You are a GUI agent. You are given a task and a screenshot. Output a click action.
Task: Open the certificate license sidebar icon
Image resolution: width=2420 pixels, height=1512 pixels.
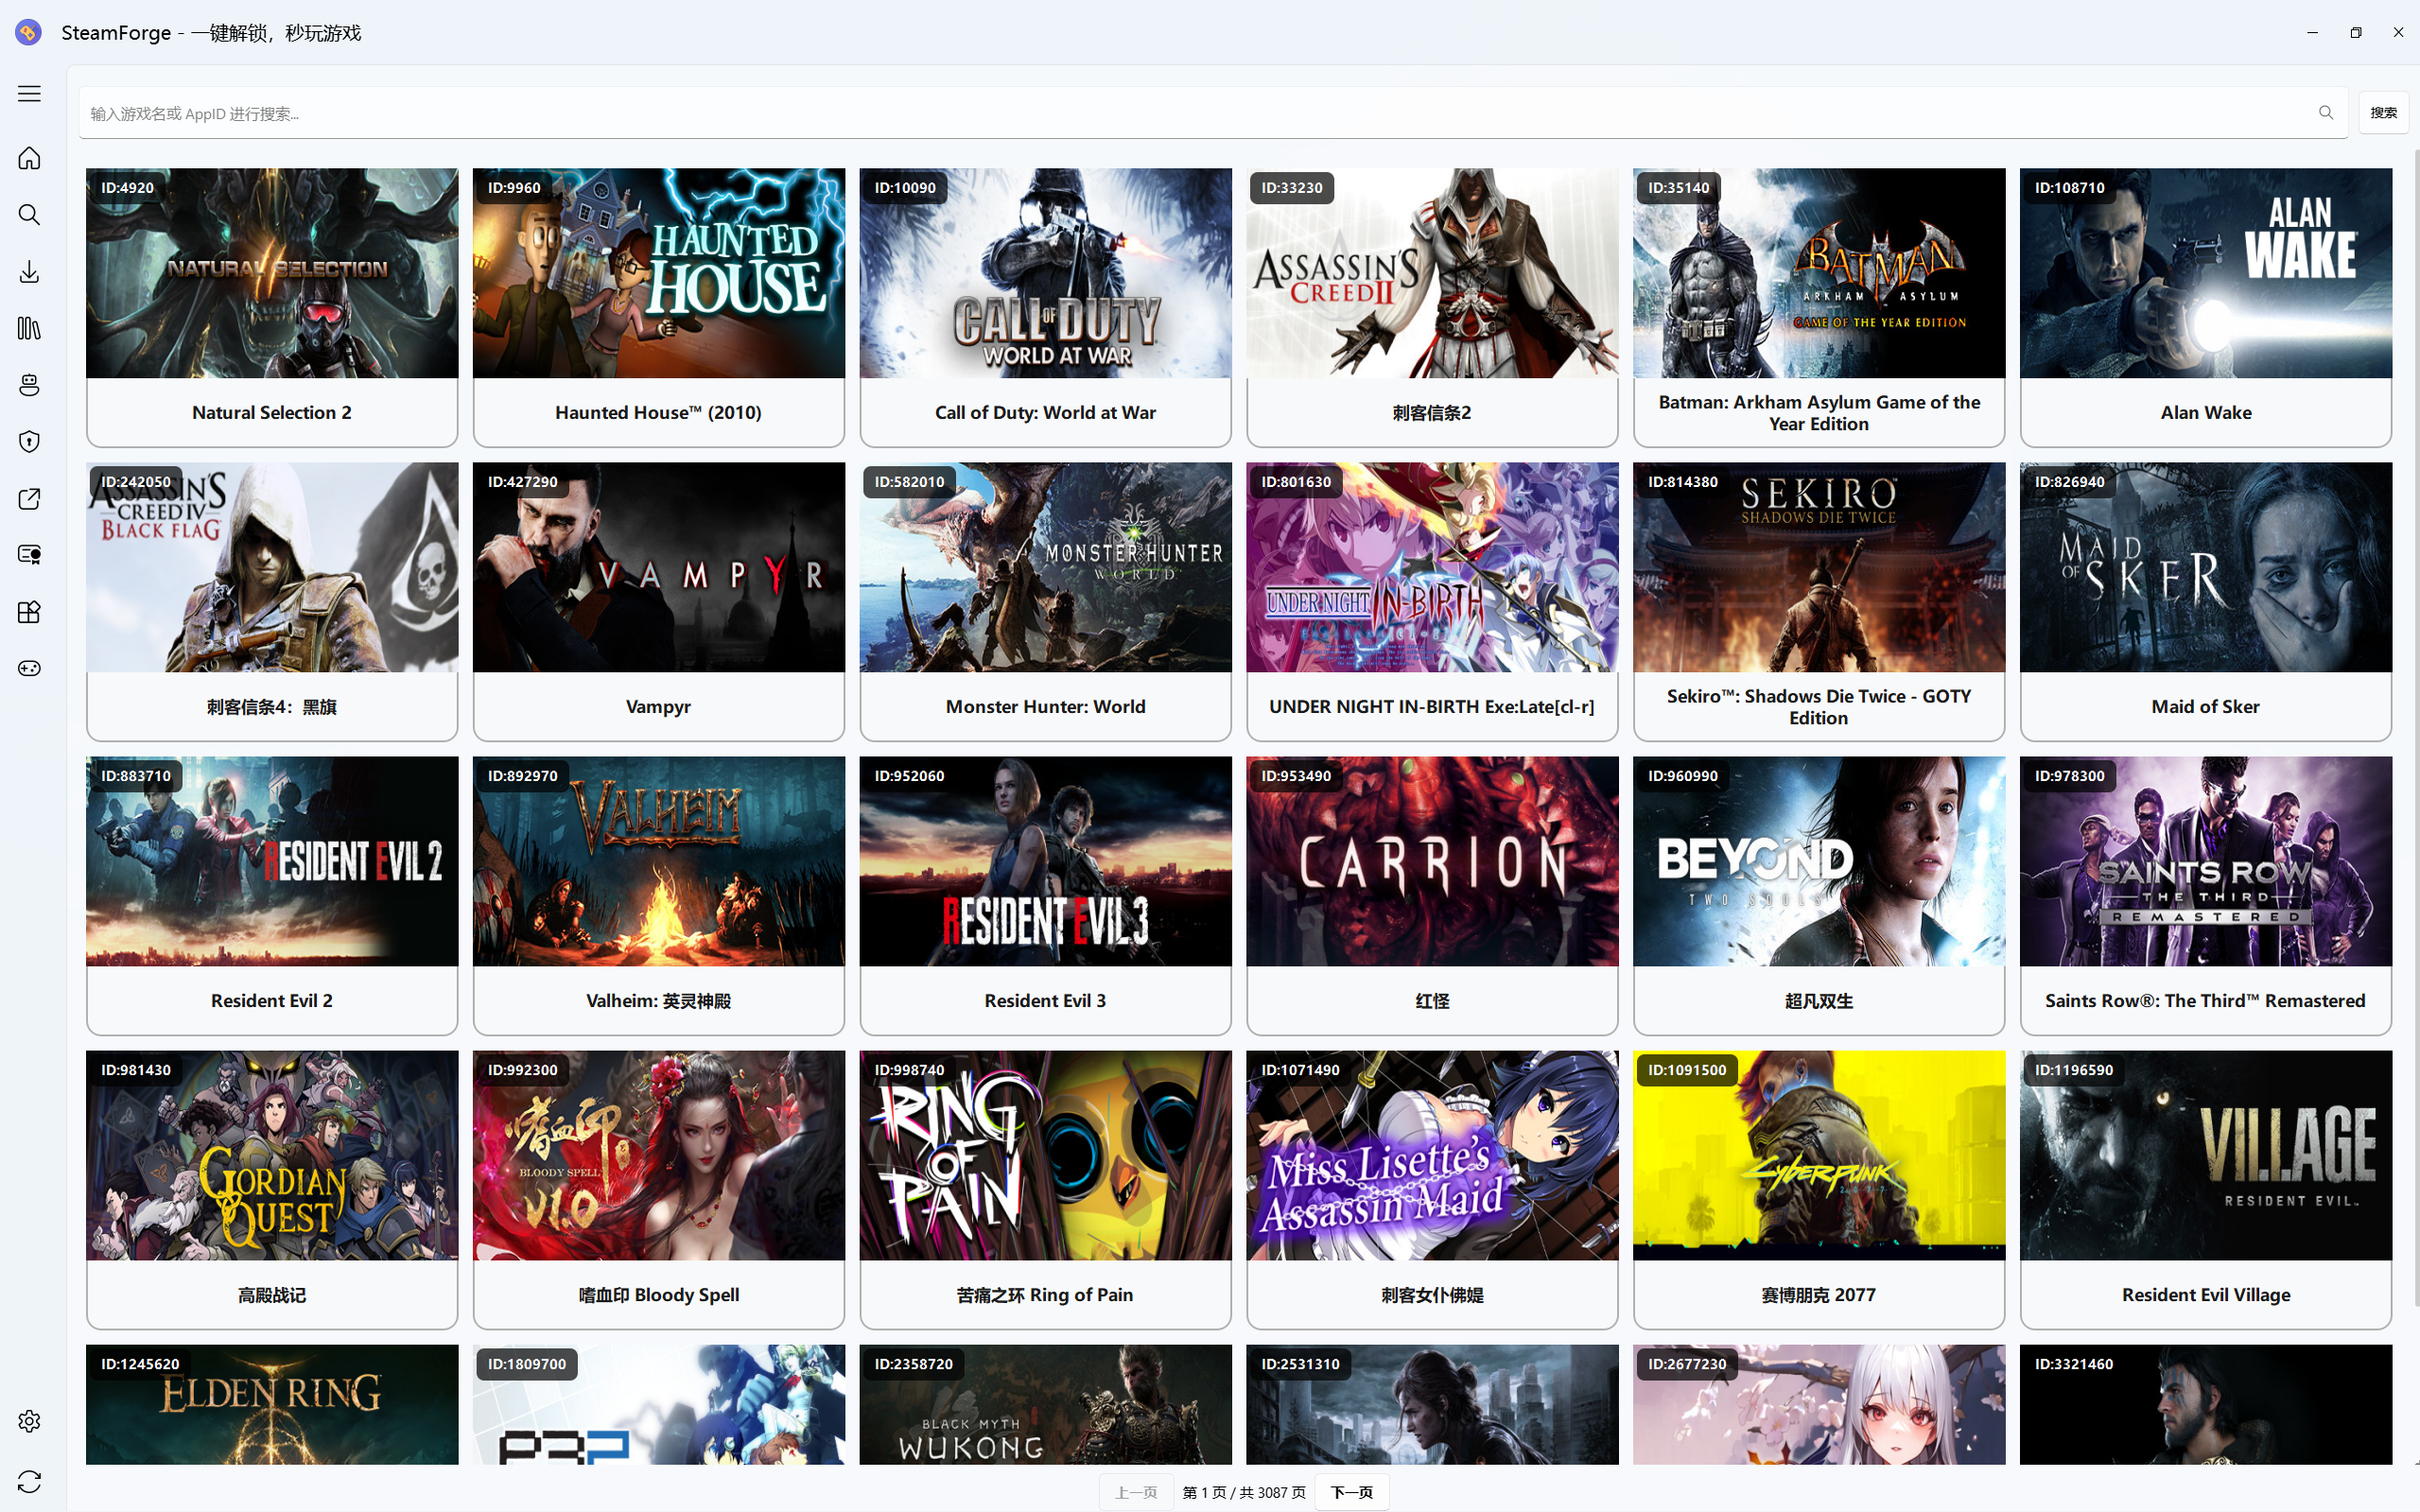tap(29, 555)
